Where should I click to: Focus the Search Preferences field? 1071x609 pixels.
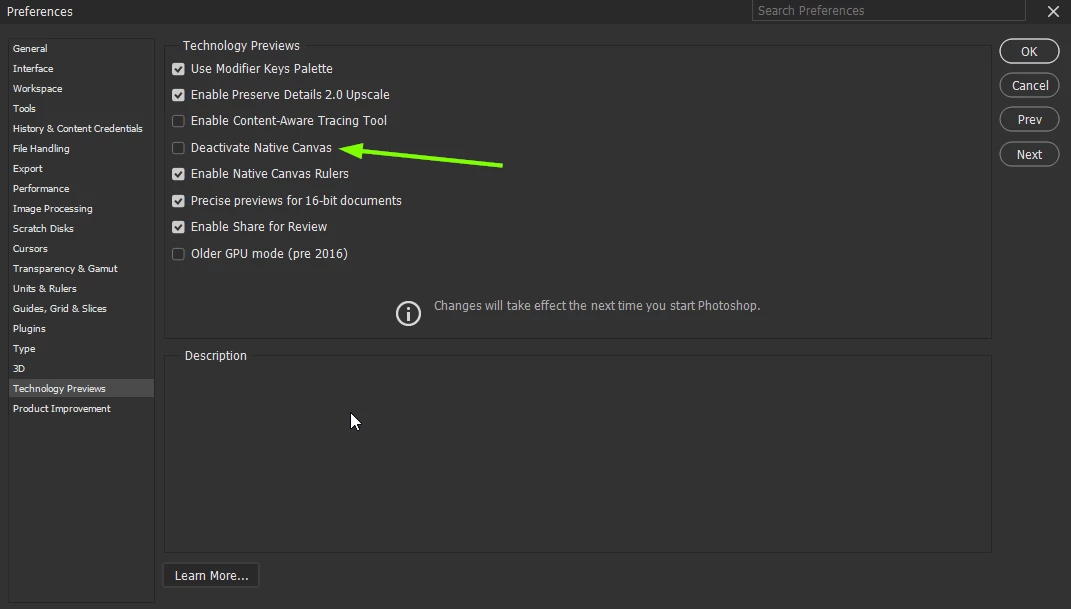889,10
